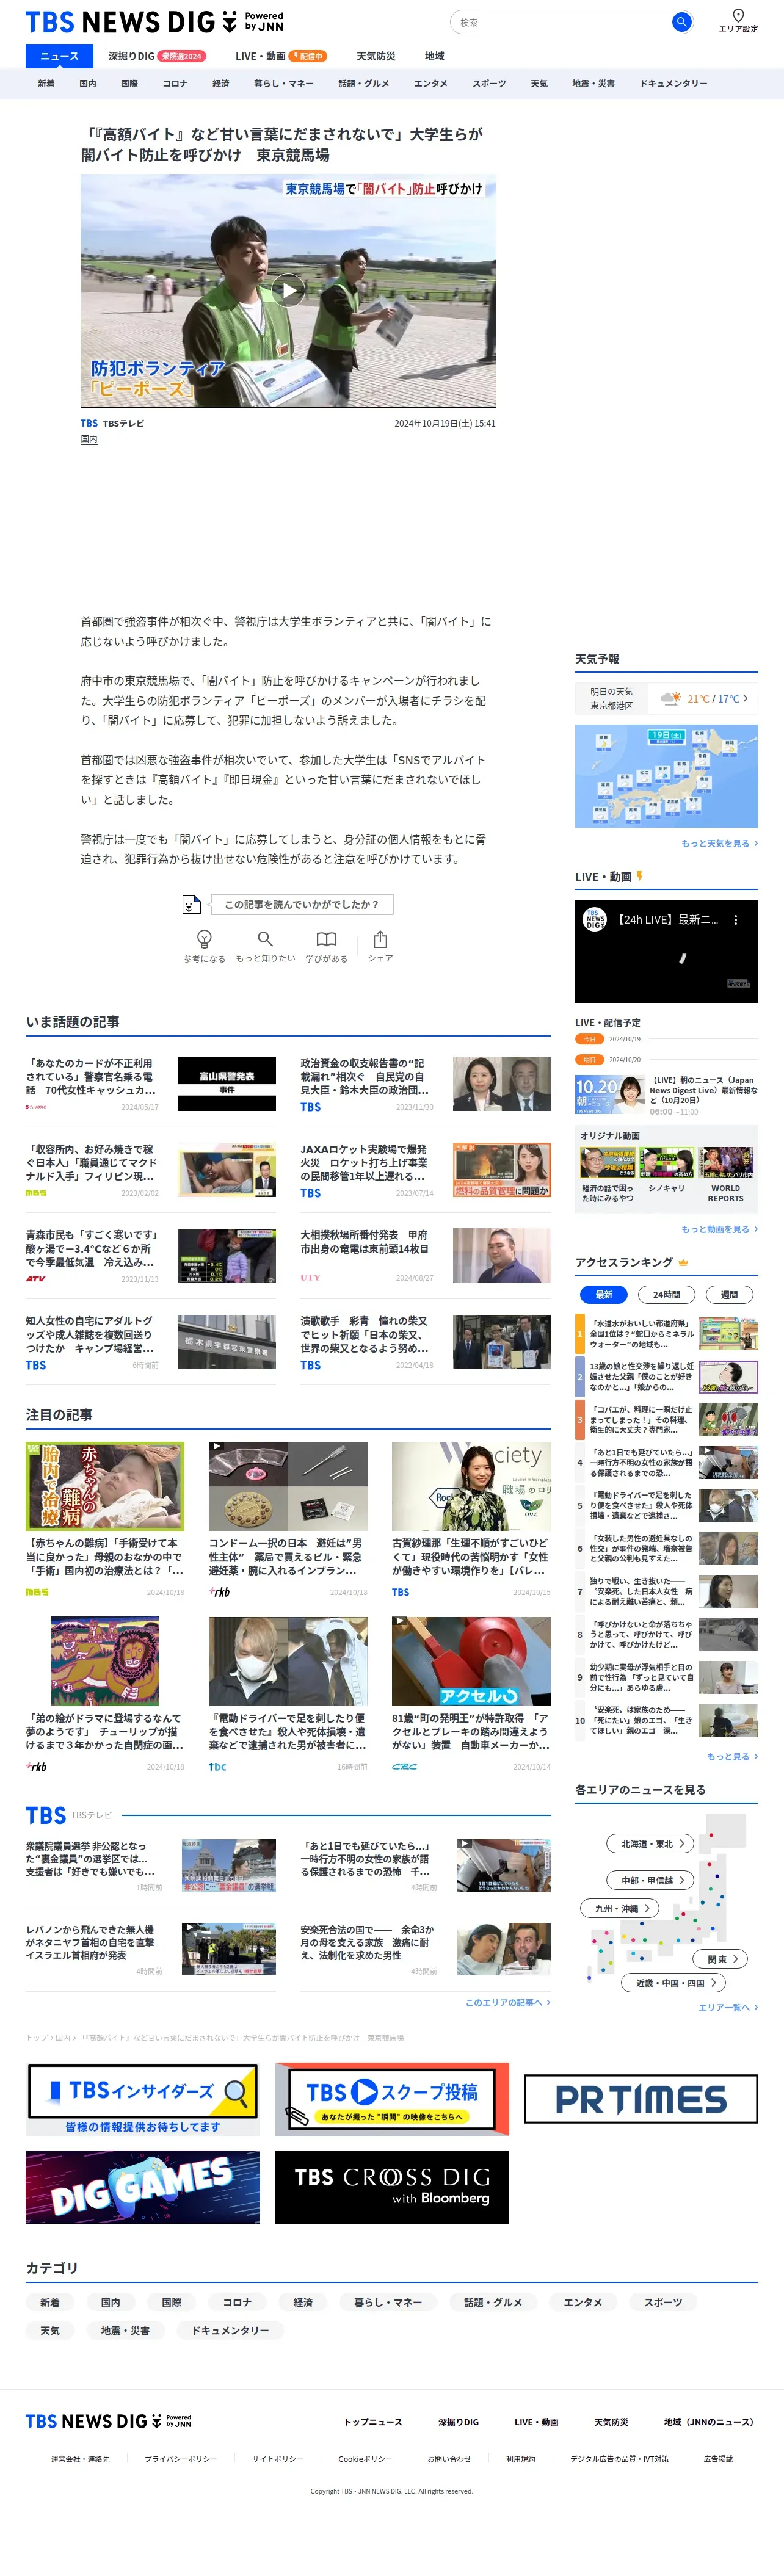Open the 赤ちゃんの難病 featured article thumbnail

(105, 1486)
